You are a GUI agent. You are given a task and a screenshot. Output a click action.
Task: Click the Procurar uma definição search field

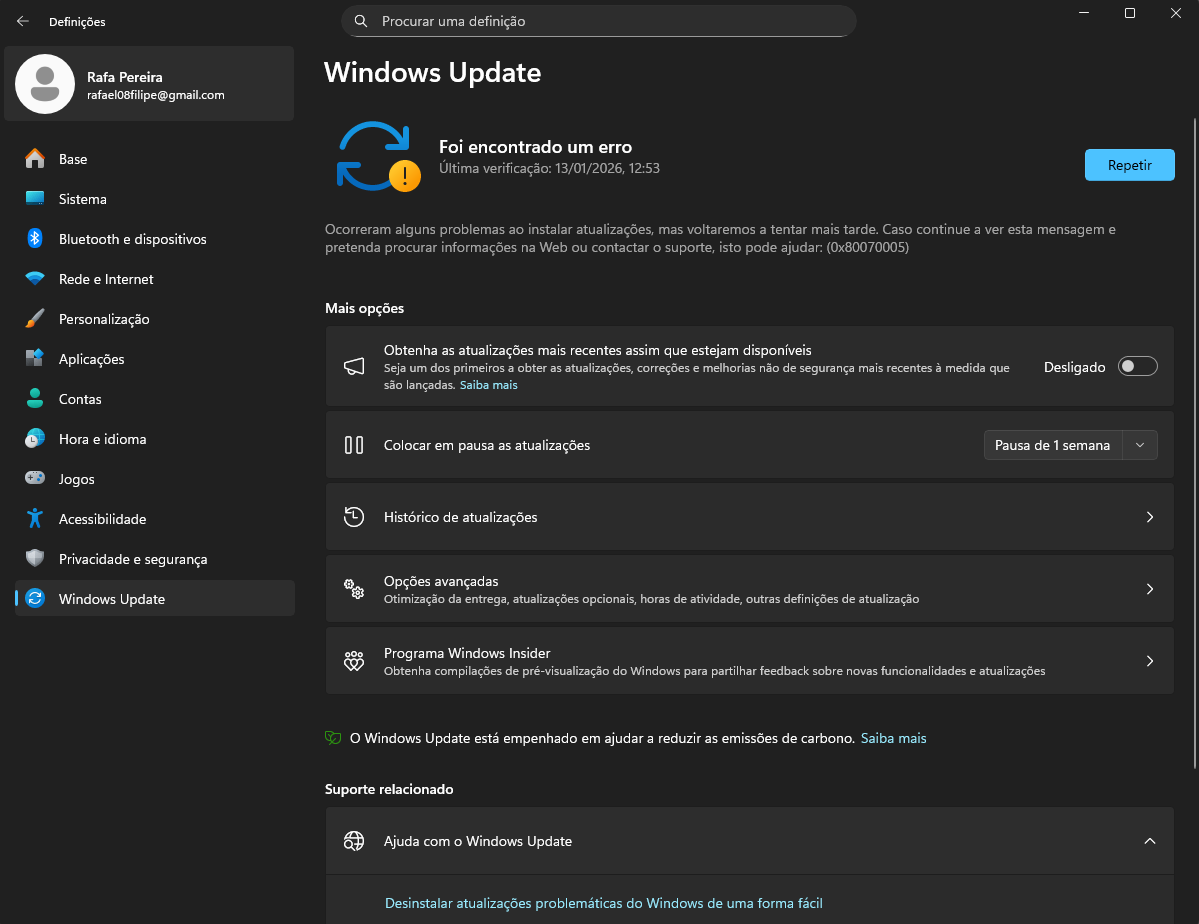point(599,21)
